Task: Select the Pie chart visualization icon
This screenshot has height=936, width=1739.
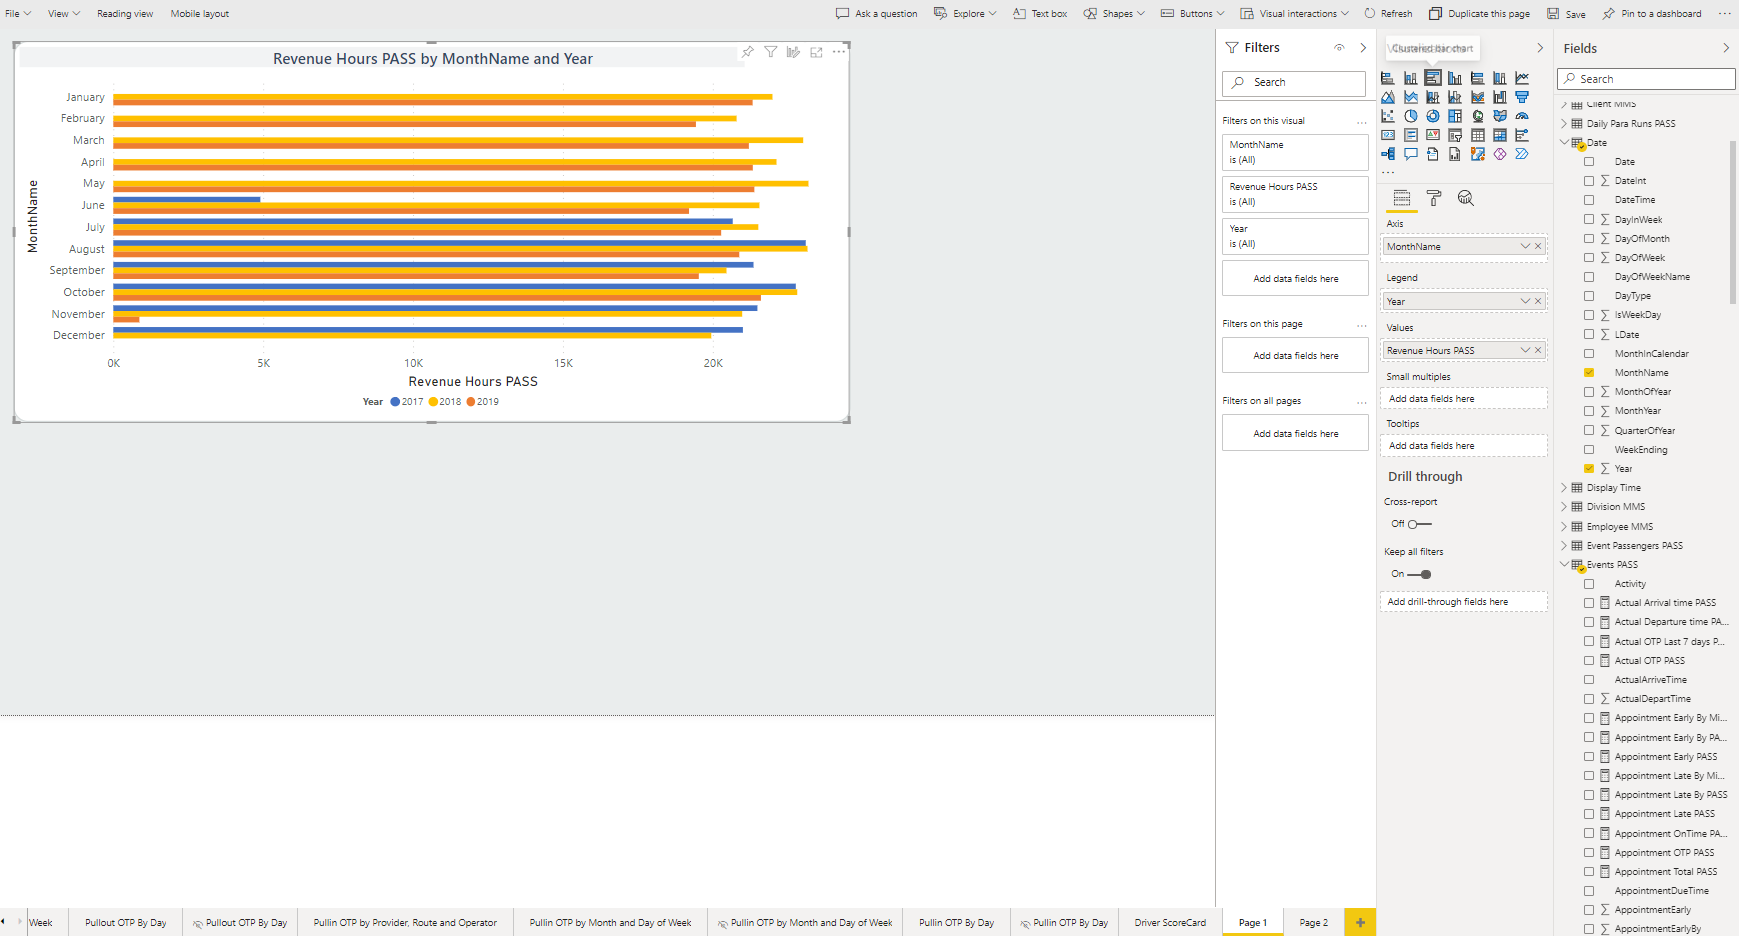Action: (1411, 116)
